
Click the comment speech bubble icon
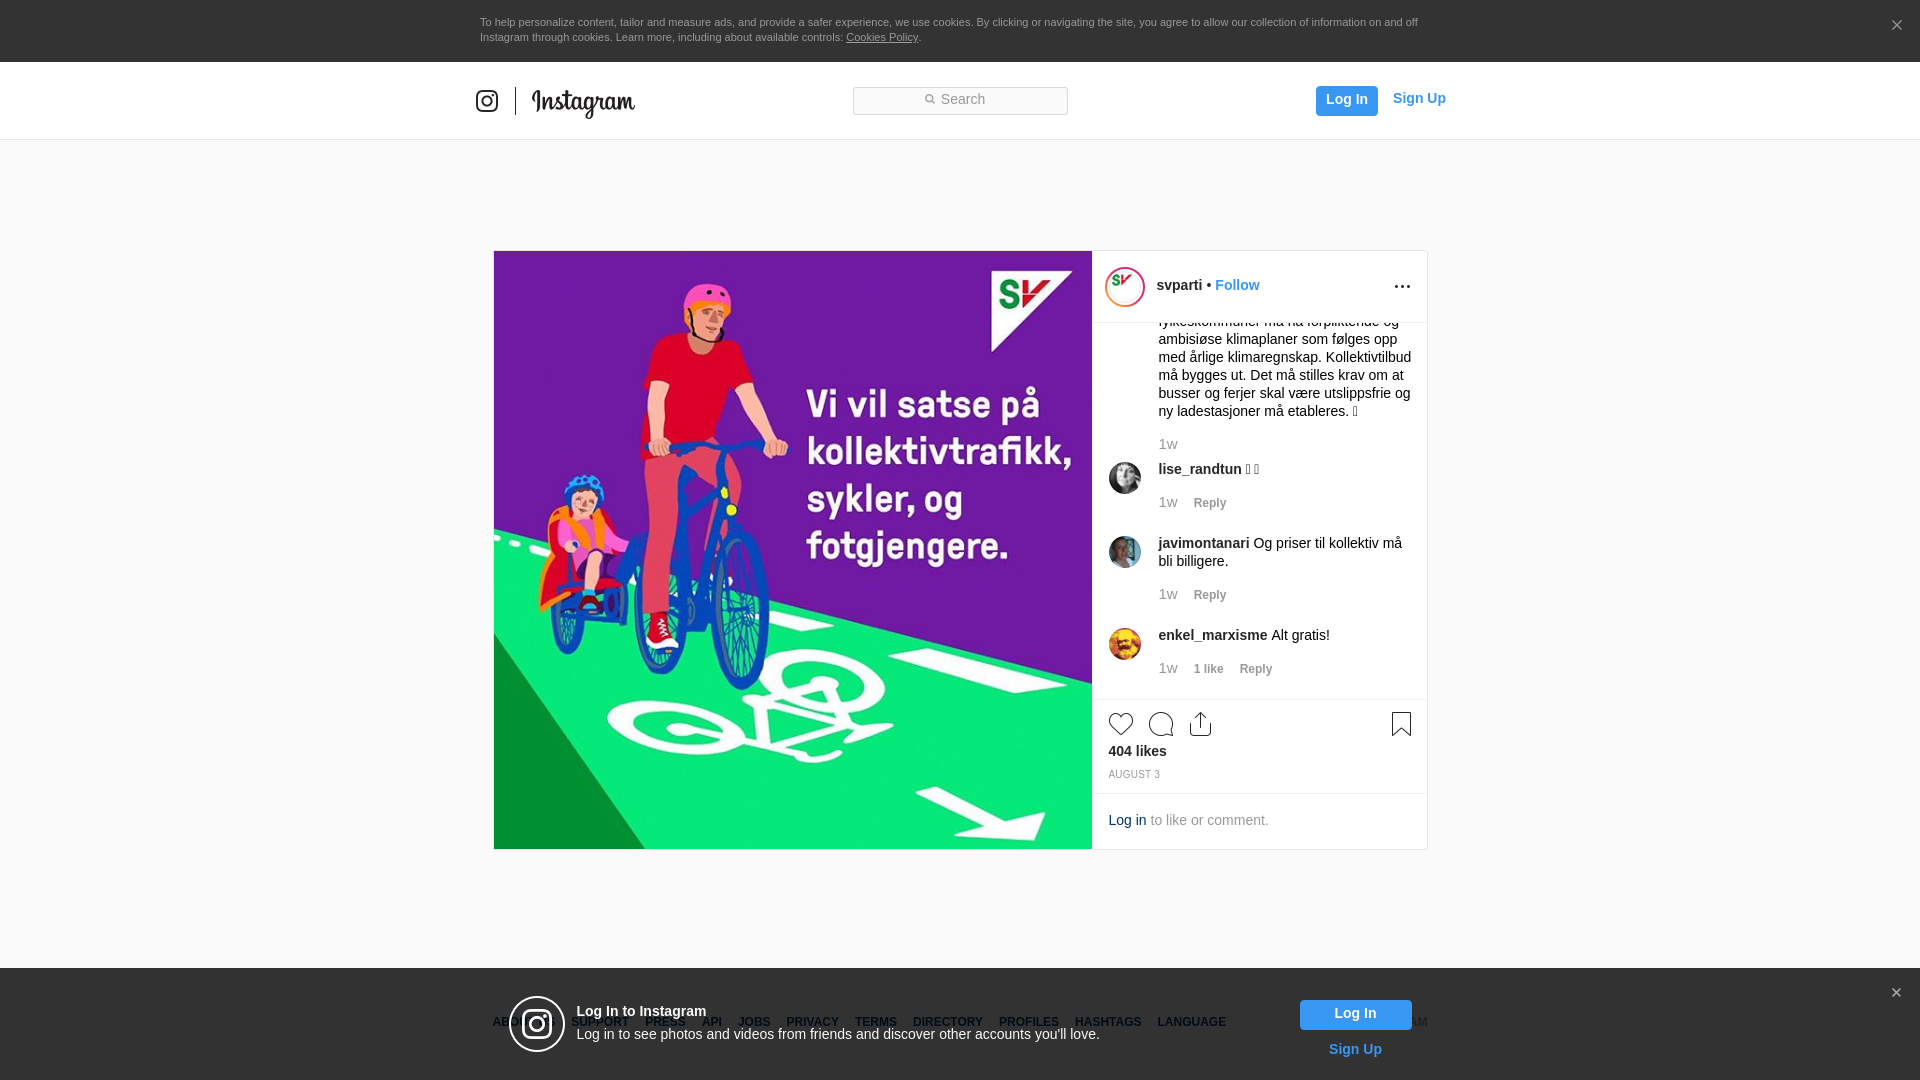click(1161, 724)
